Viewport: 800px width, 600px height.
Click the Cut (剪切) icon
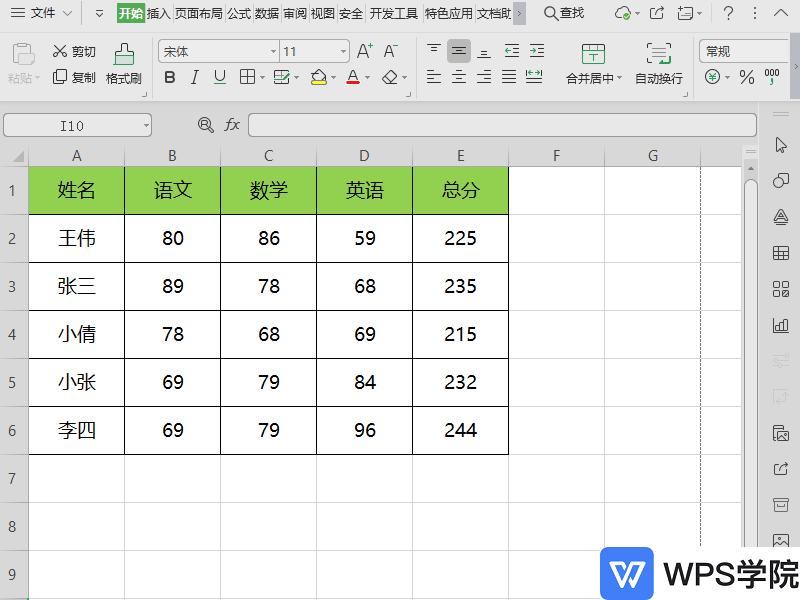(62, 51)
